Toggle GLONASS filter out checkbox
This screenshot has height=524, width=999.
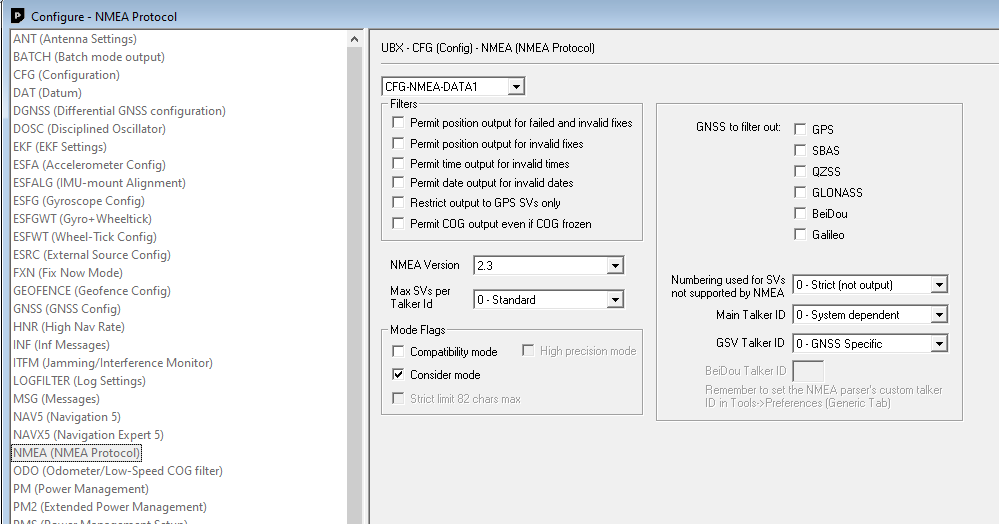pos(800,193)
